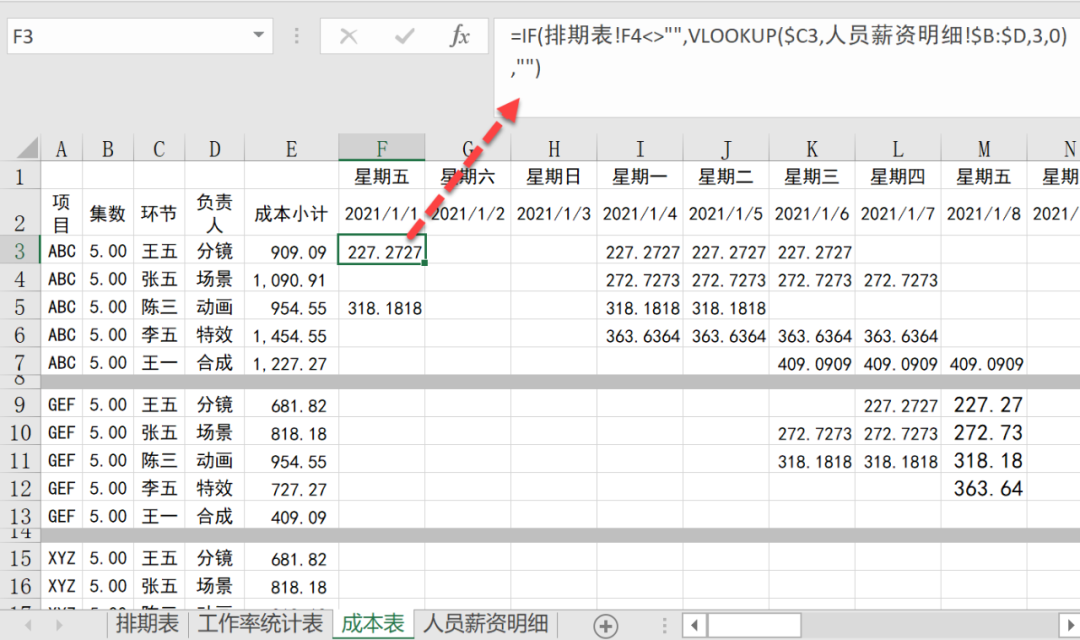Click cell K11 value 318.1818
Image resolution: width=1080 pixels, height=640 pixels.
pos(812,461)
